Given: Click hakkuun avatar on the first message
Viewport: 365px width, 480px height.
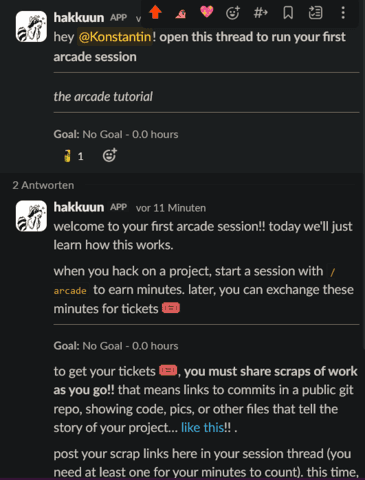Looking at the screenshot, I should [x=31, y=26].
